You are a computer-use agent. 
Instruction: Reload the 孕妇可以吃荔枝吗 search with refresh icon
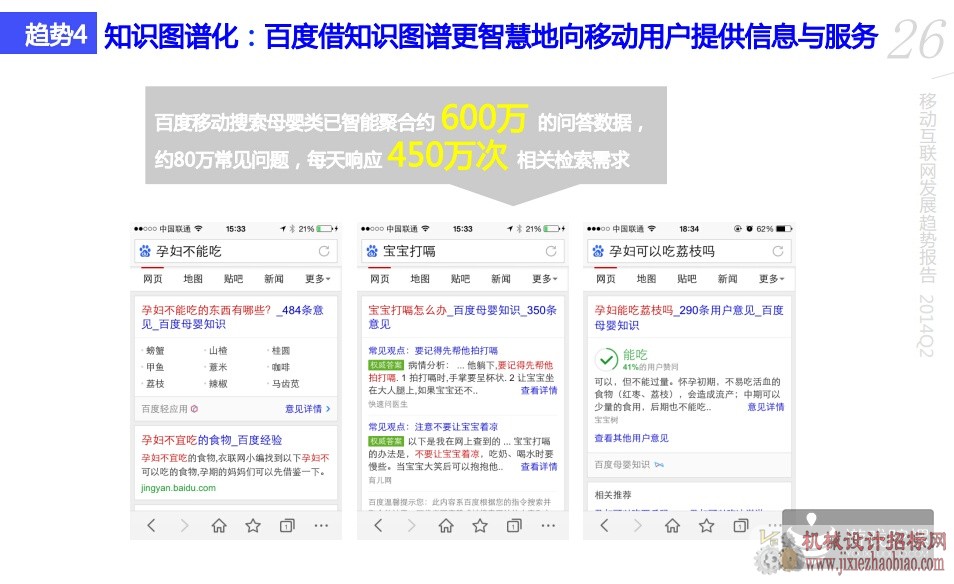(x=778, y=251)
